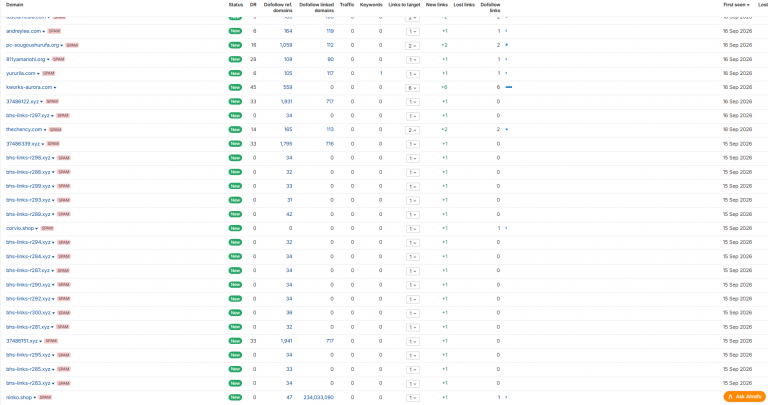Expand caret menu next to ninko.shop
Image resolution: width=768 pixels, height=405 pixels.
(34, 398)
